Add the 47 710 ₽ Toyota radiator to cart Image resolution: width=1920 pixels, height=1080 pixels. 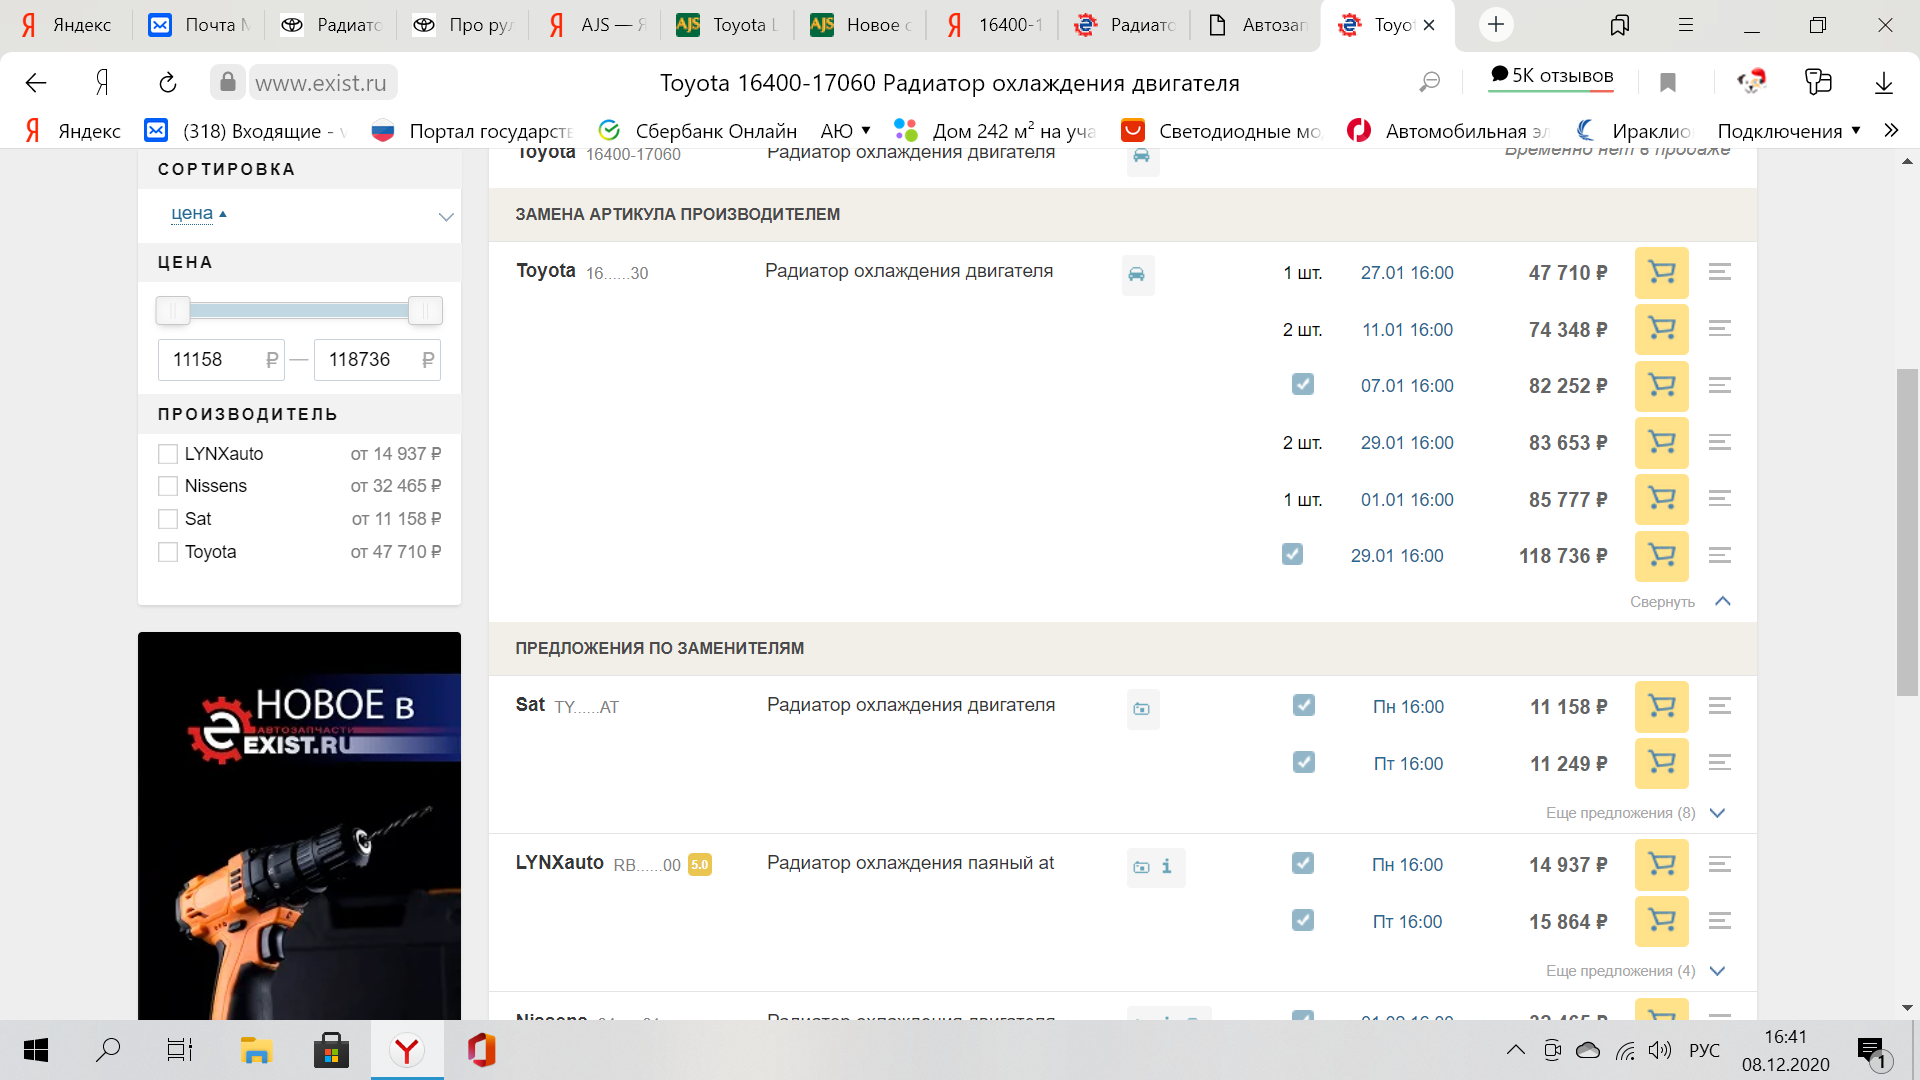(1661, 272)
